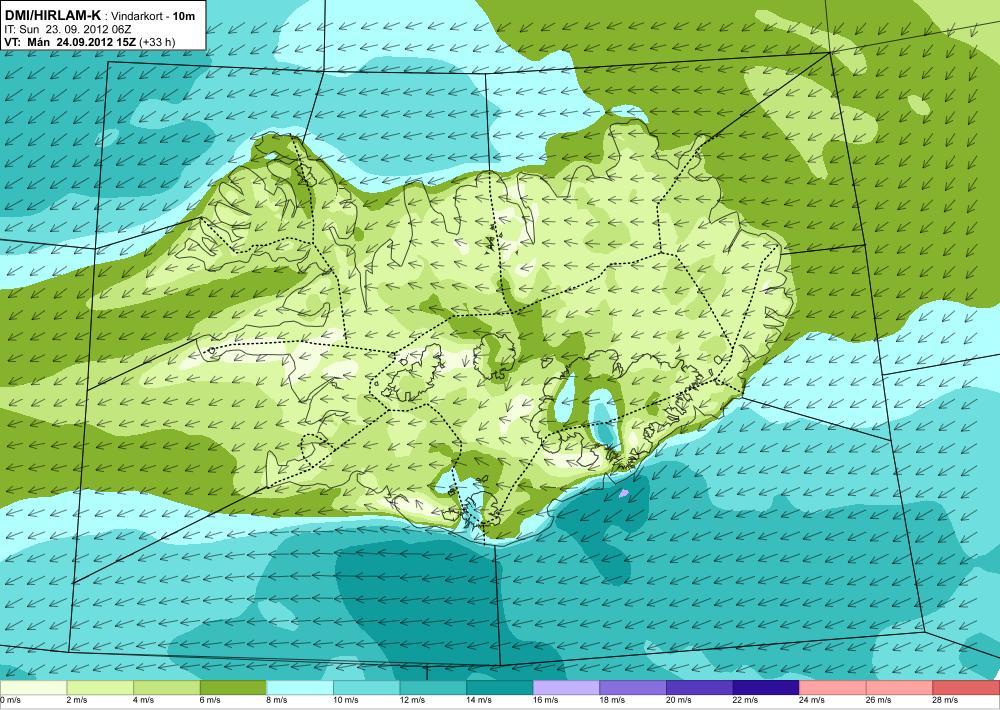Click the "VT: Mán 24.09.2012 15Z" valid time text
The height and width of the screenshot is (710, 1000).
[x=71, y=42]
